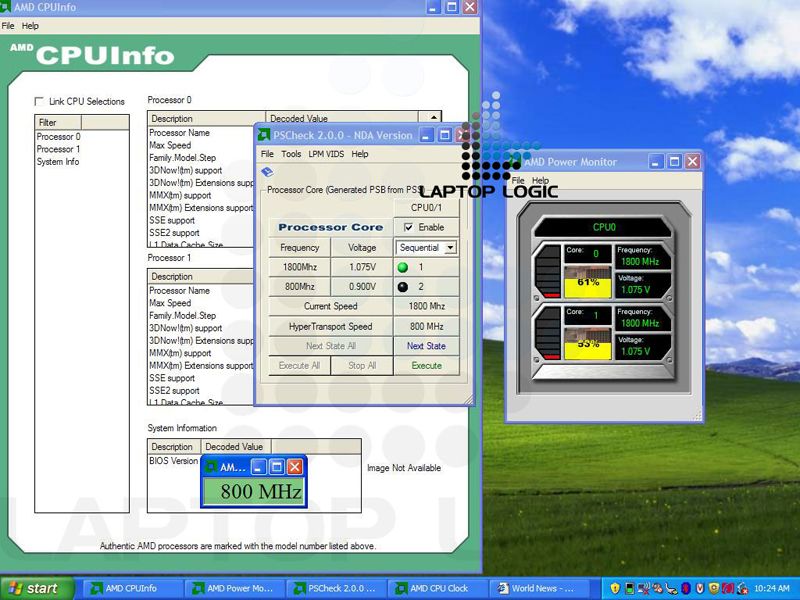Click the AMD icon on the 800 MHz clock window

click(211, 467)
